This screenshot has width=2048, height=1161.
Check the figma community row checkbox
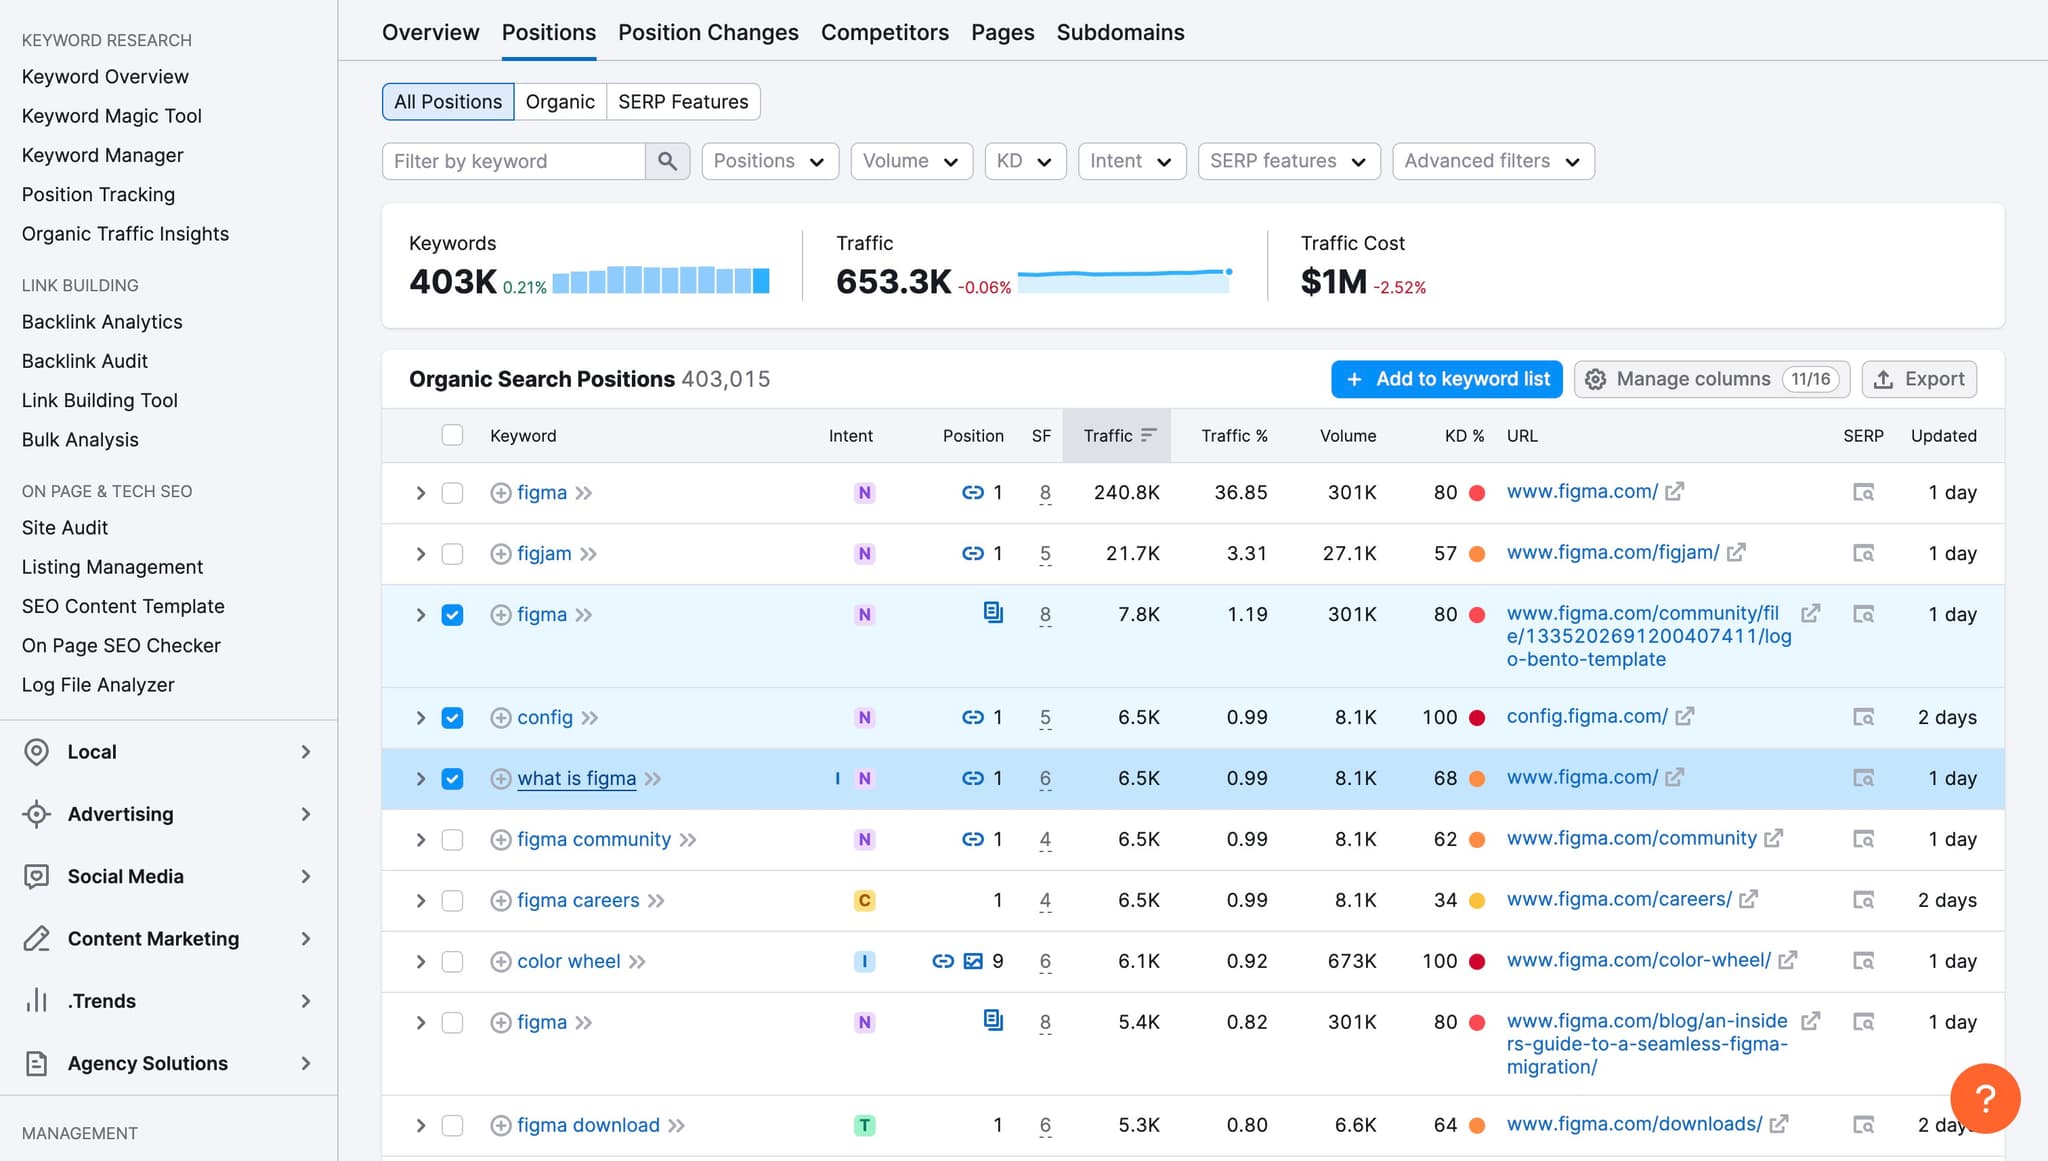[x=452, y=839]
